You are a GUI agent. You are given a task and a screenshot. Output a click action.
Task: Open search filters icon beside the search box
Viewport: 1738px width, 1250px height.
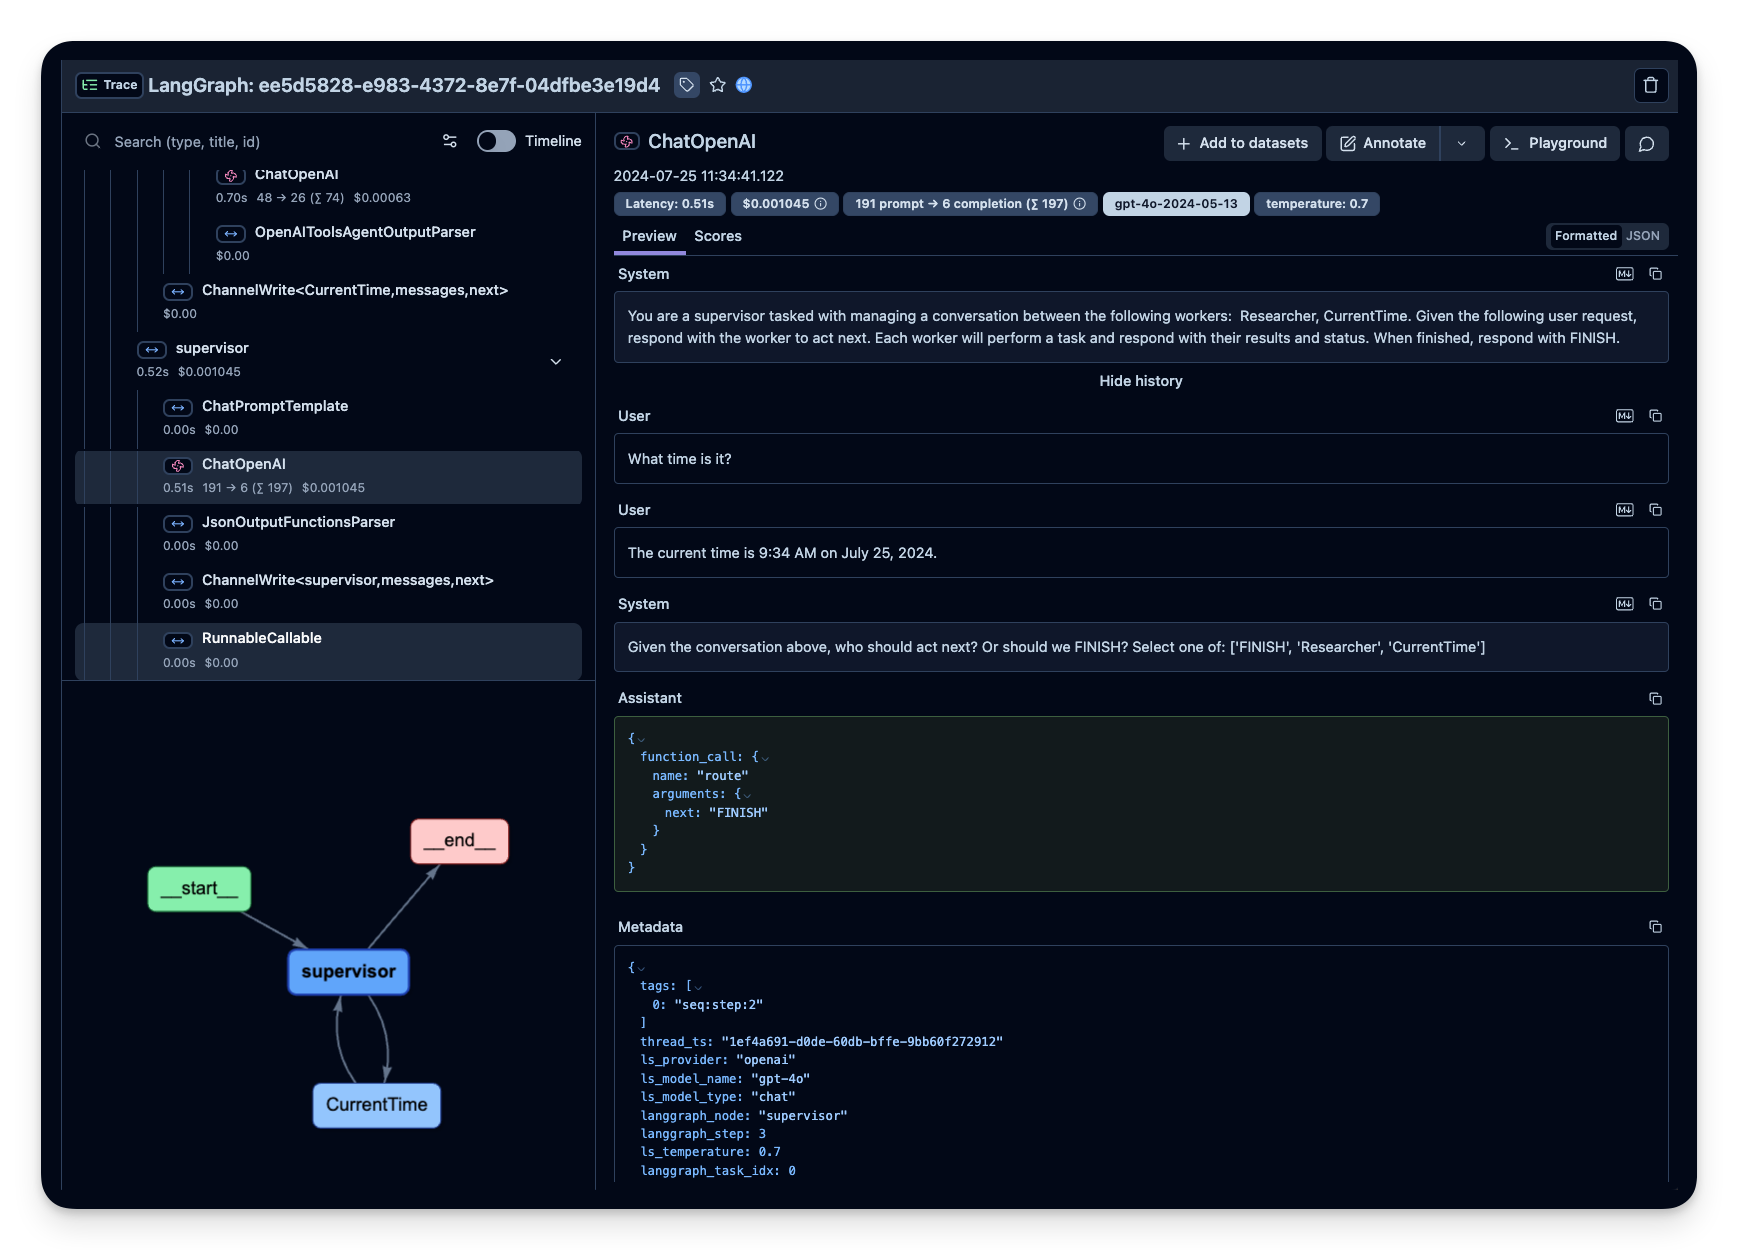[449, 141]
